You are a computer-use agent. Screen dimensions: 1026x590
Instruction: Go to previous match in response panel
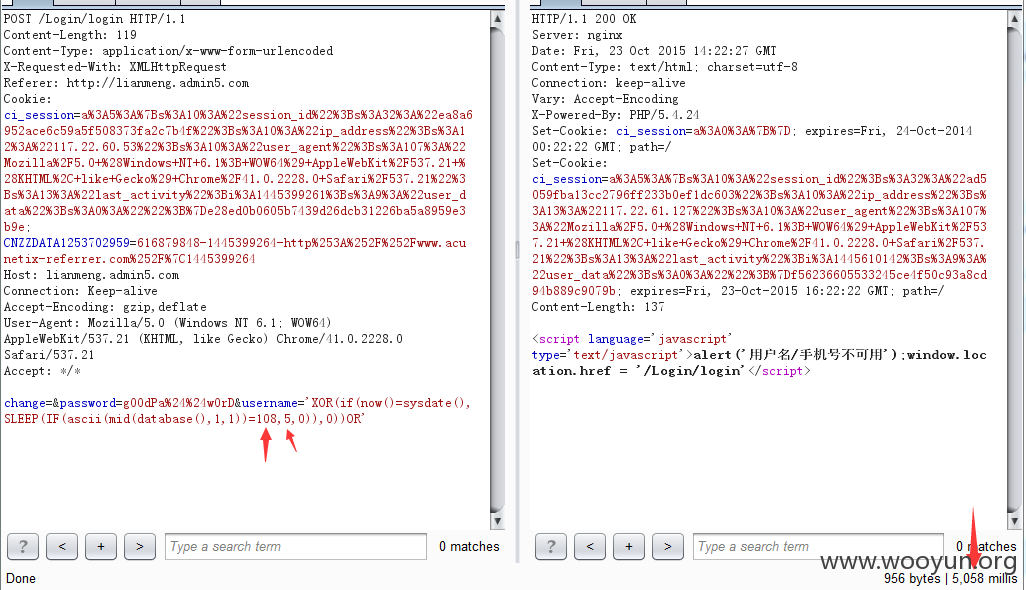click(590, 546)
